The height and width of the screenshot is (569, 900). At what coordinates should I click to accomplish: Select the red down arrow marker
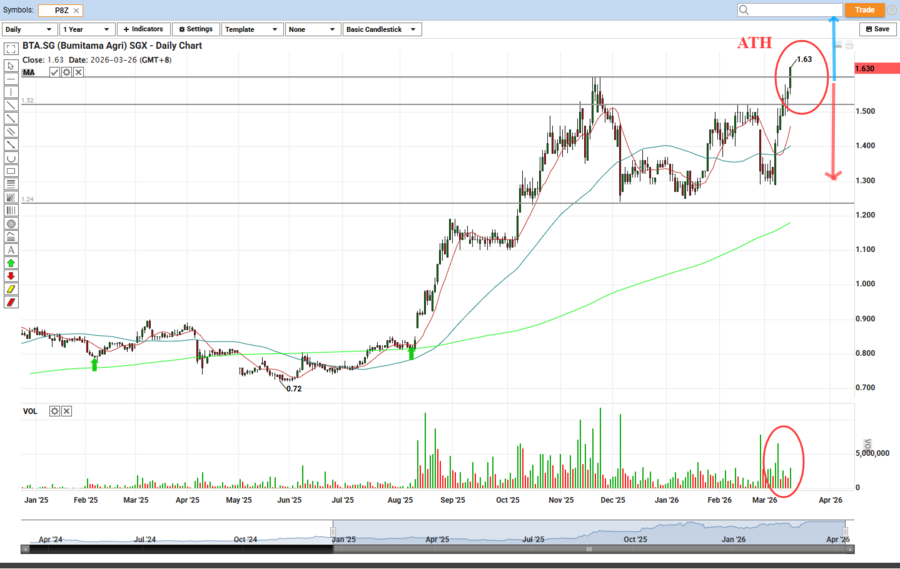(11, 276)
